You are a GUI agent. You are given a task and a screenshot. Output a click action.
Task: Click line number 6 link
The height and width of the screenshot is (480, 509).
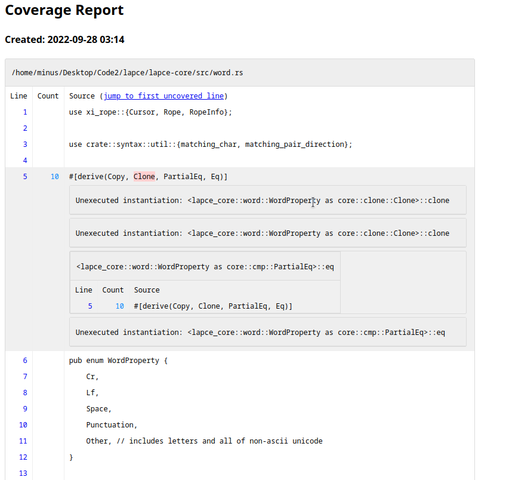[25, 360]
